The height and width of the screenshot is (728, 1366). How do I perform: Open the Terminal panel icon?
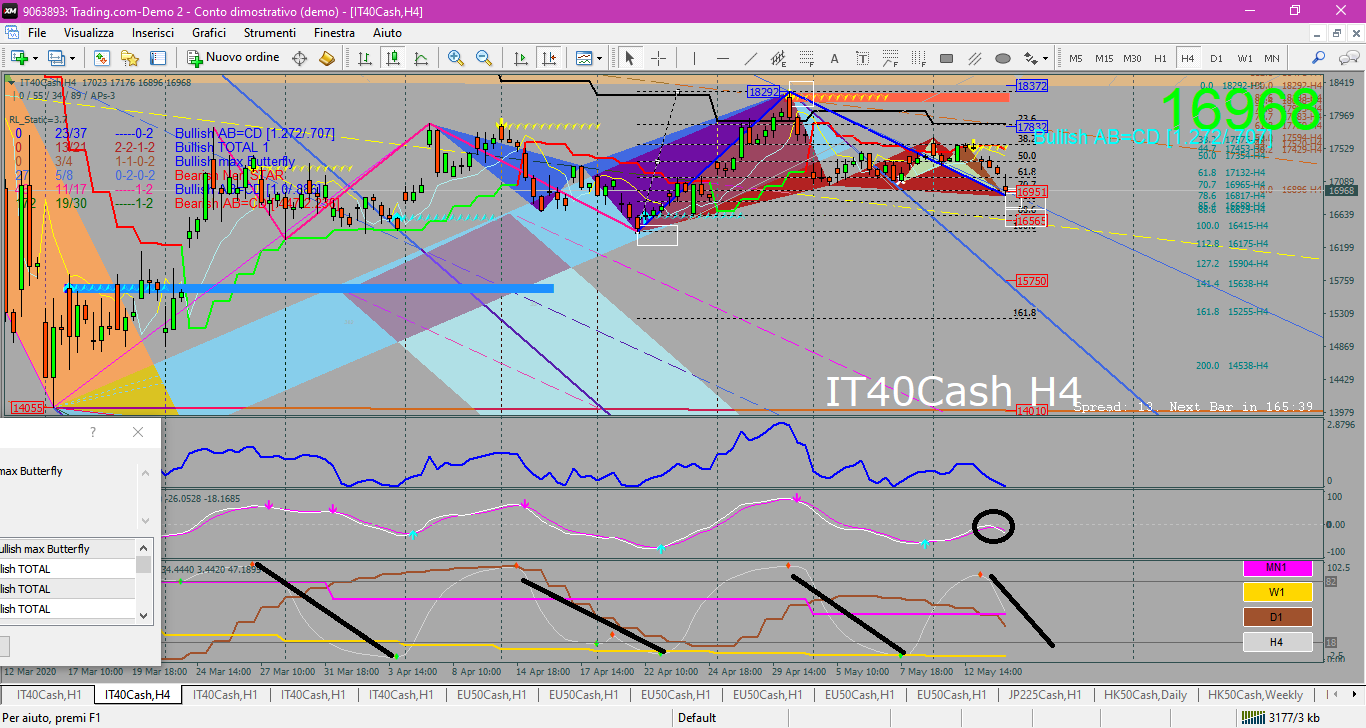coord(157,58)
